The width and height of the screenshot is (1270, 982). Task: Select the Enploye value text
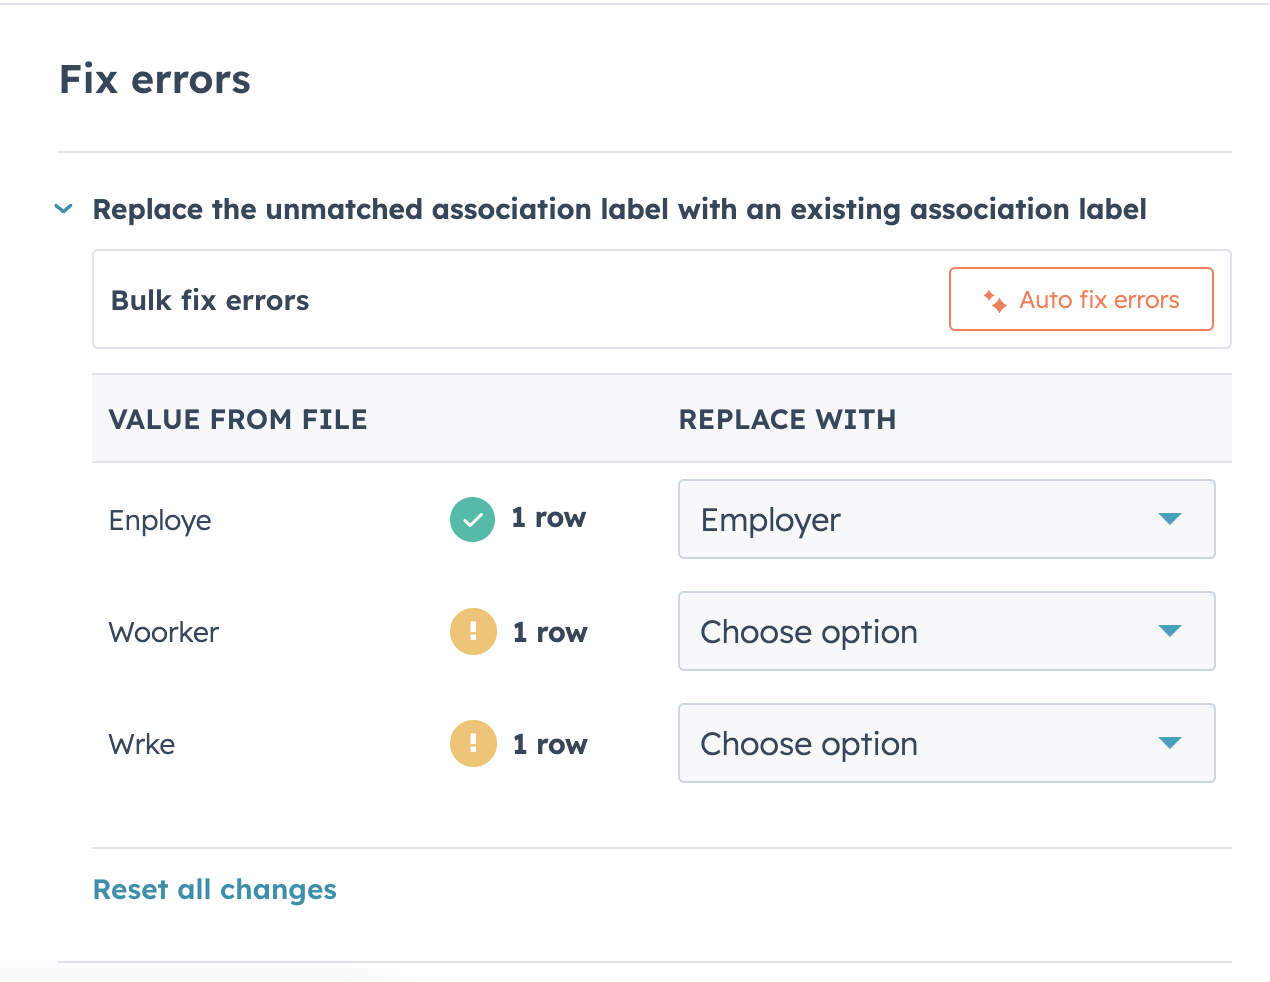click(x=160, y=521)
